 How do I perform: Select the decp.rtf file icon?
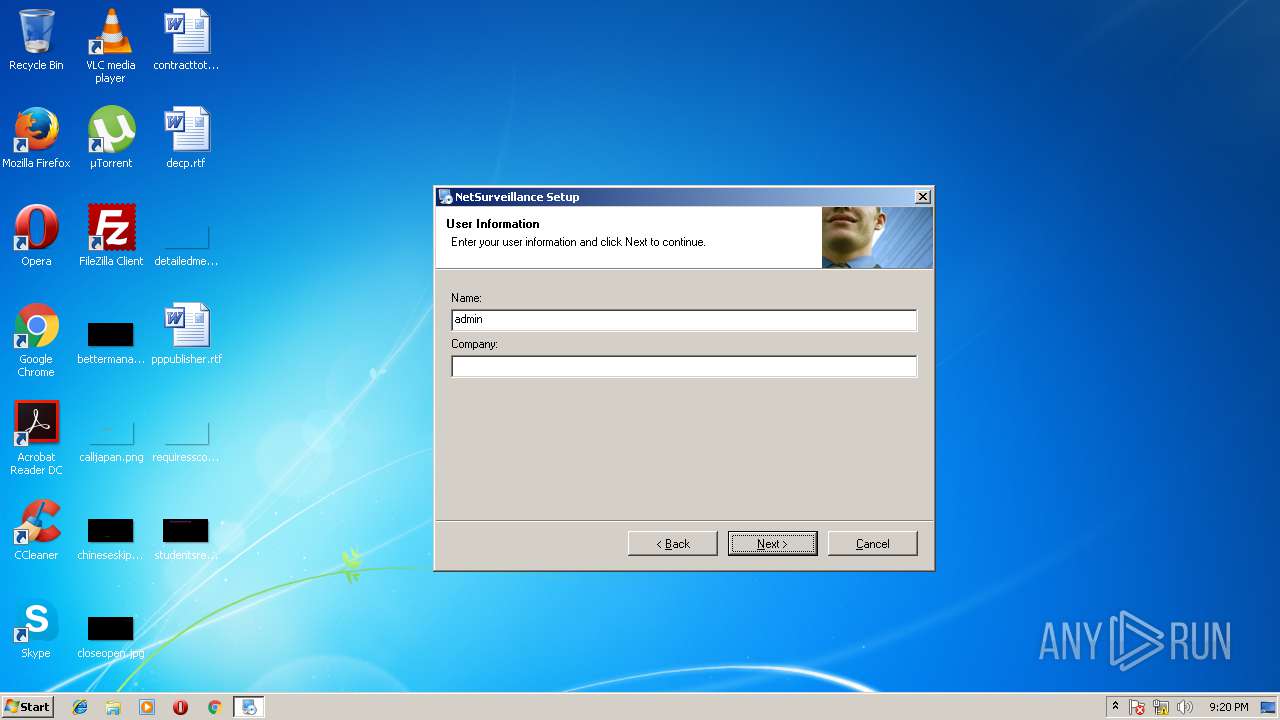[x=186, y=138]
